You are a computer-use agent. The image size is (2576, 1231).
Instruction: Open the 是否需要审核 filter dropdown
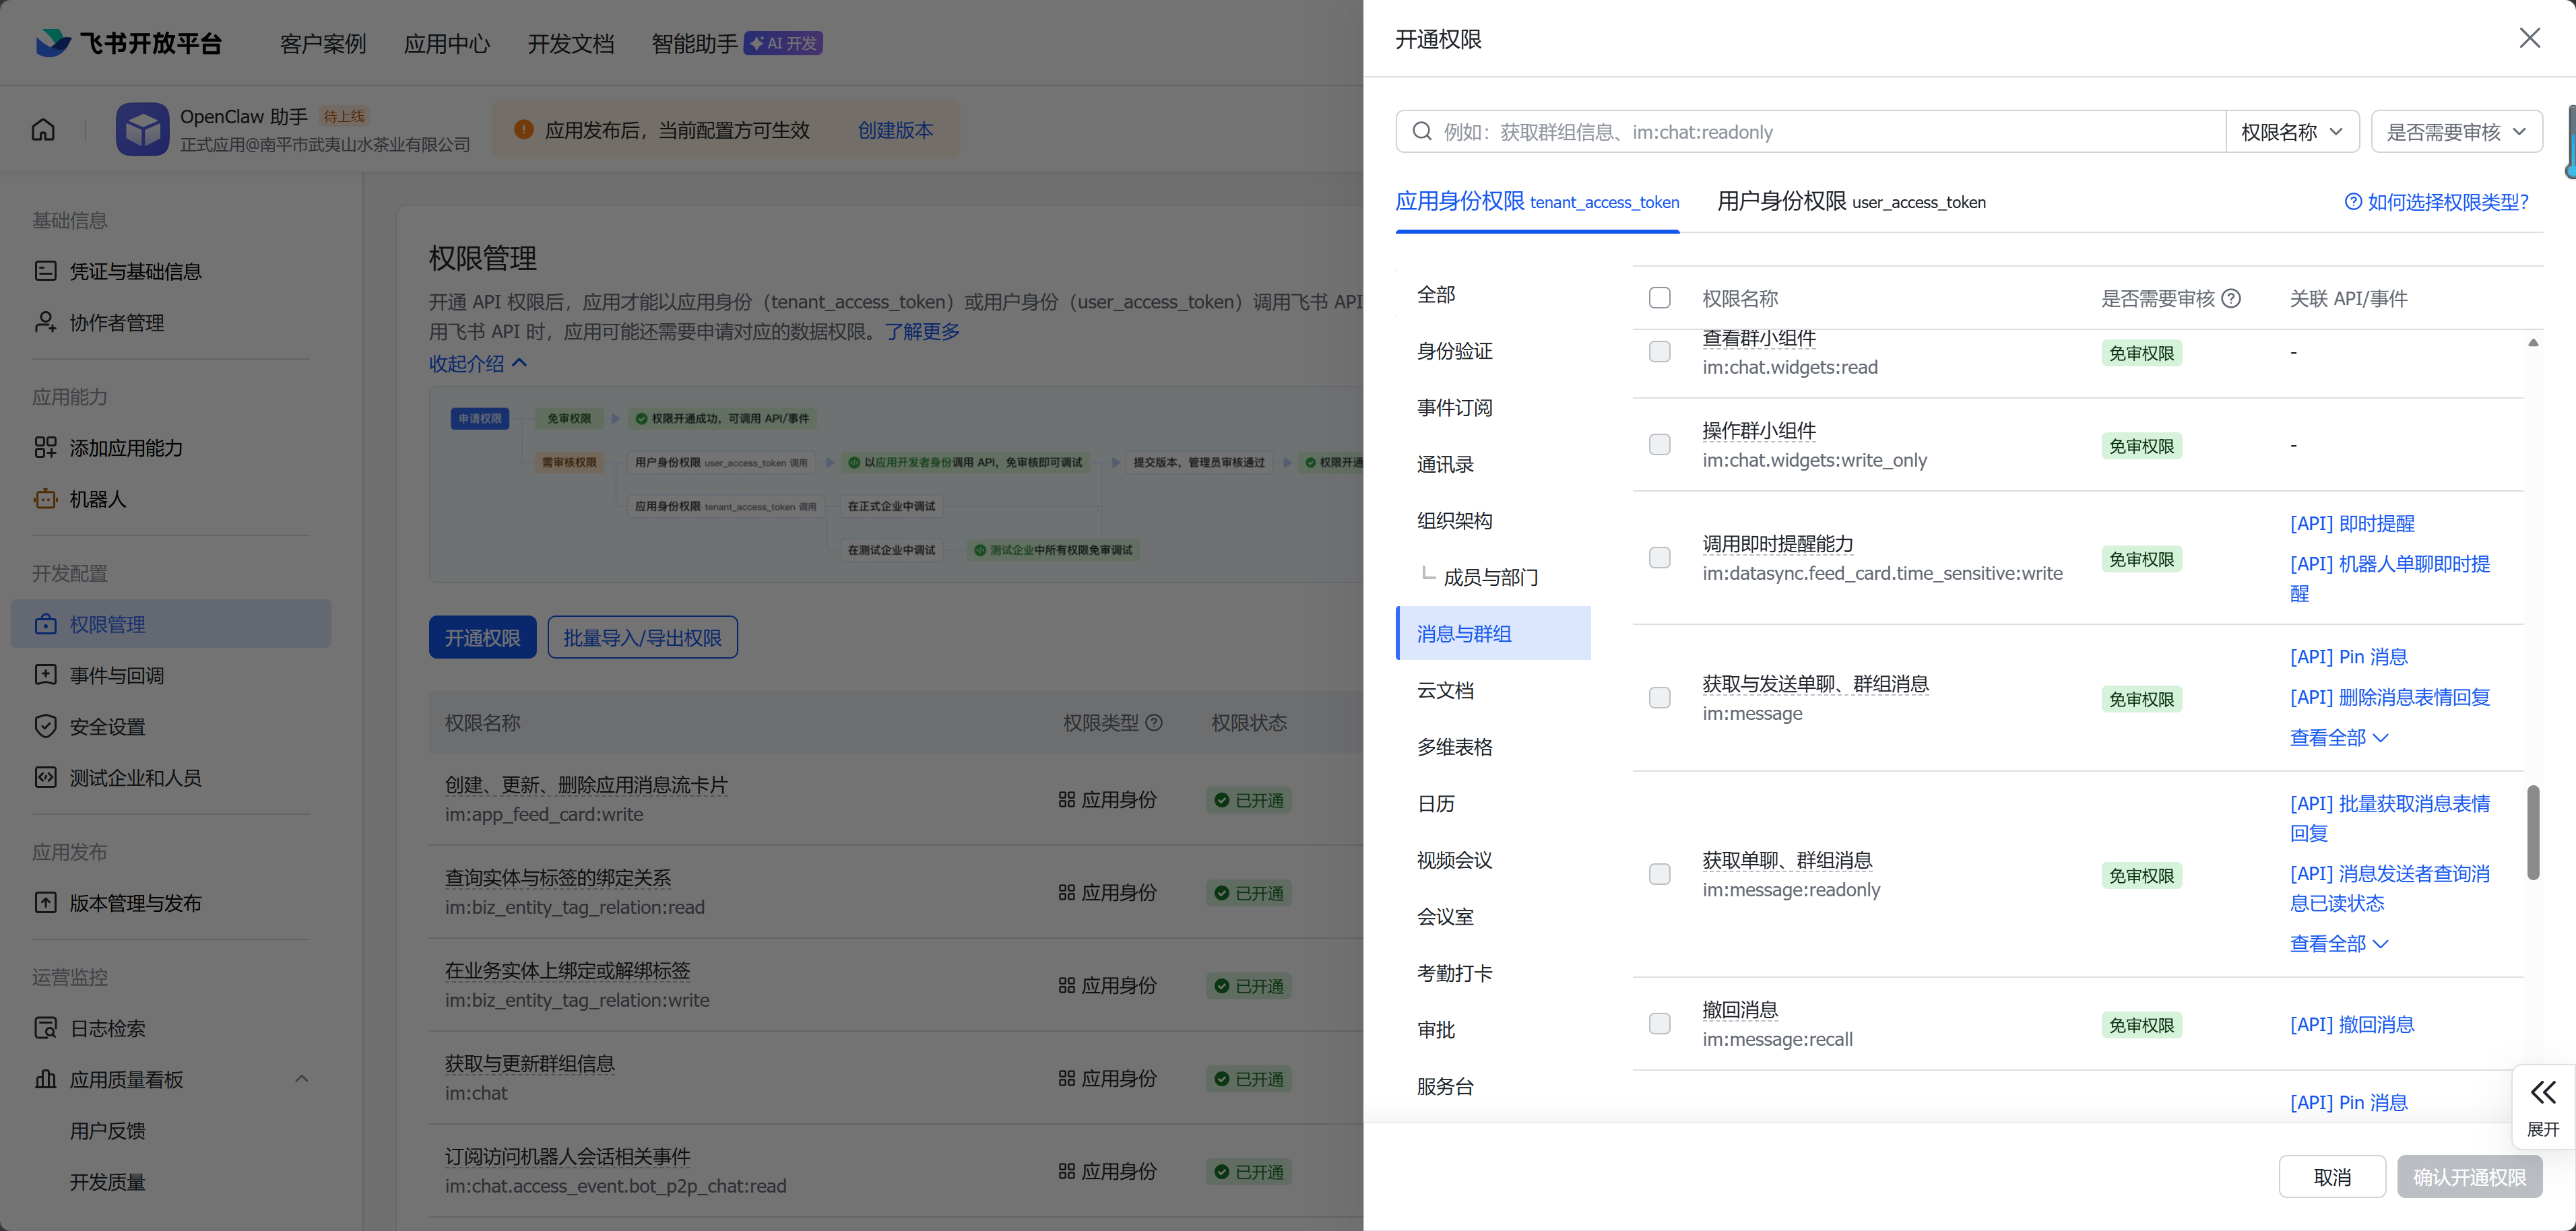click(x=2456, y=132)
